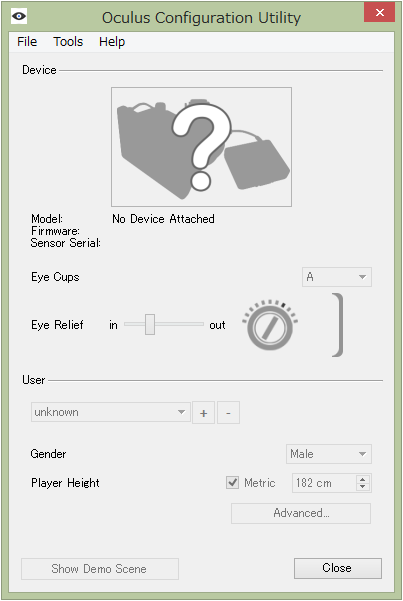Click the 'Sensor Serial:' label
Viewport: 403px width, 601px height.
tap(66, 243)
